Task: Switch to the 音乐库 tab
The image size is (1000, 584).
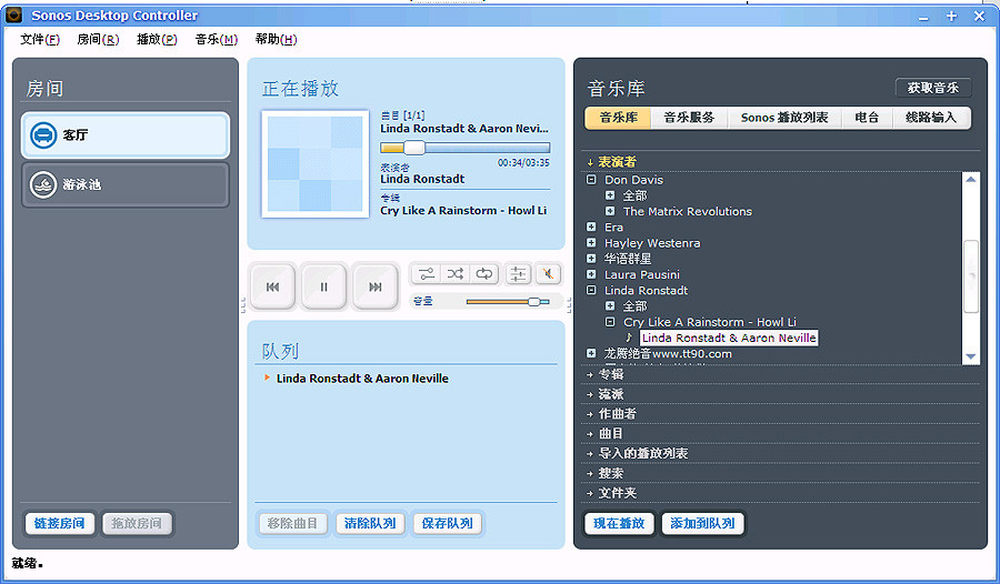Action: tap(618, 118)
